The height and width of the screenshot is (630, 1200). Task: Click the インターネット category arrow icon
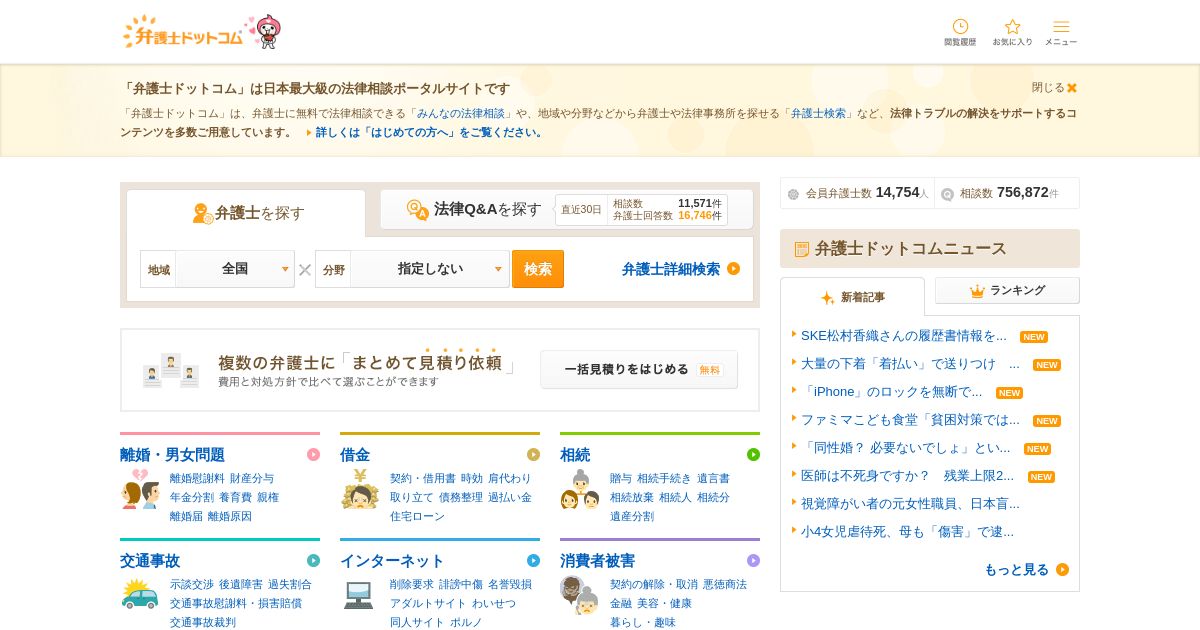pos(533,561)
